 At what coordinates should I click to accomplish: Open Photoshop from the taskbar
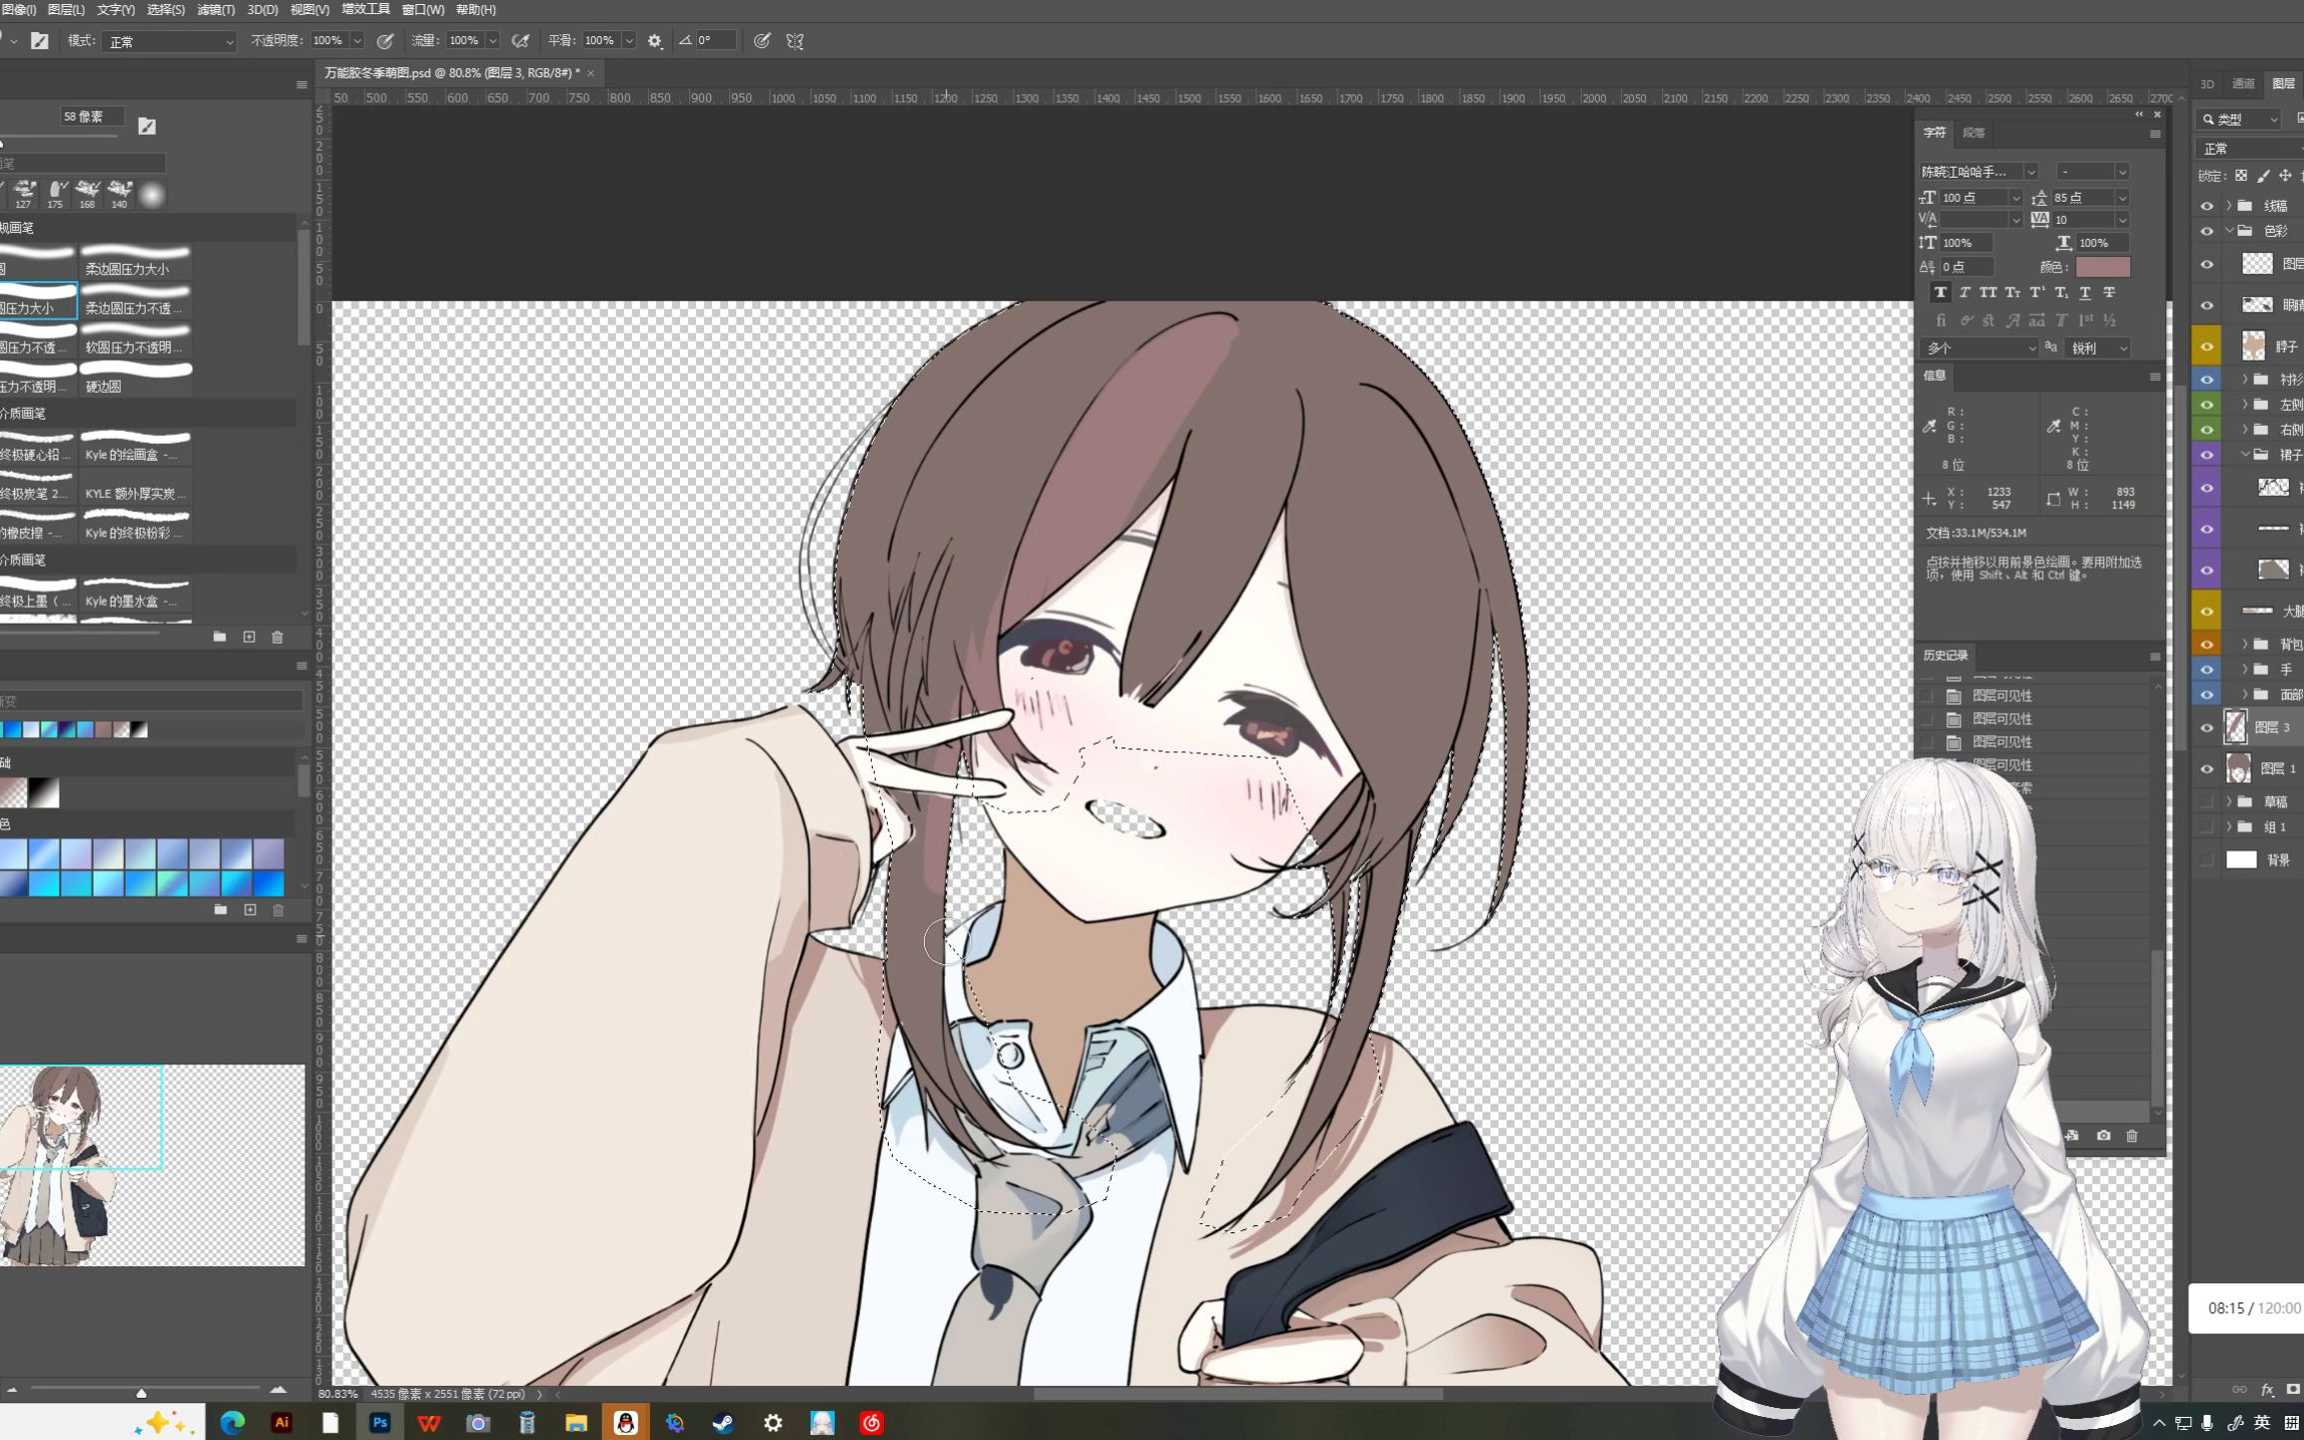(380, 1422)
